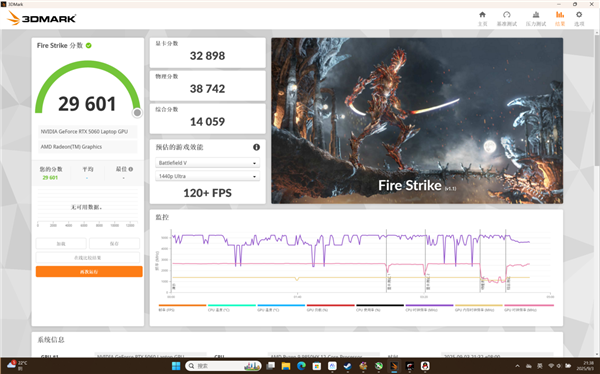Viewport: 600px width, 374px height.
Task: Click the score gauge end knob
Action: point(137,113)
